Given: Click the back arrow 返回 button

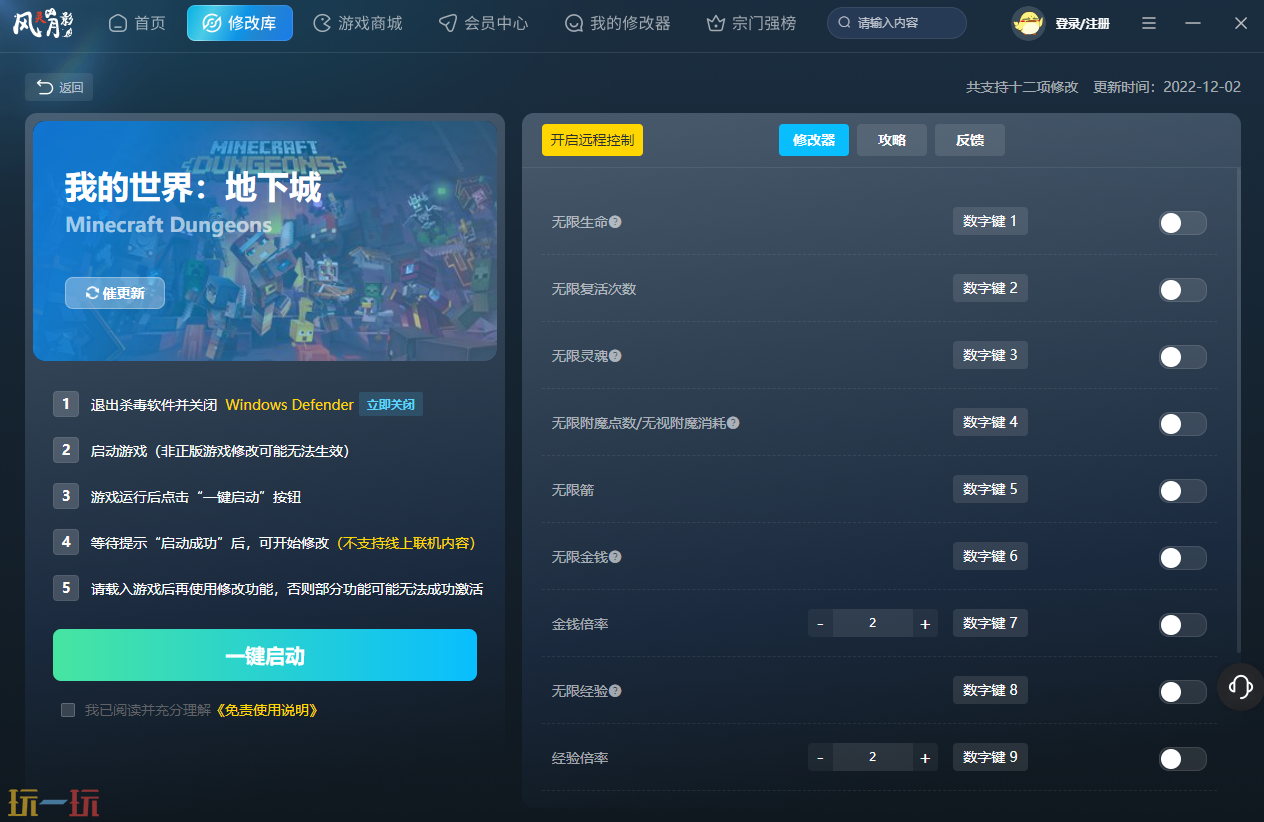Looking at the screenshot, I should [x=59, y=87].
